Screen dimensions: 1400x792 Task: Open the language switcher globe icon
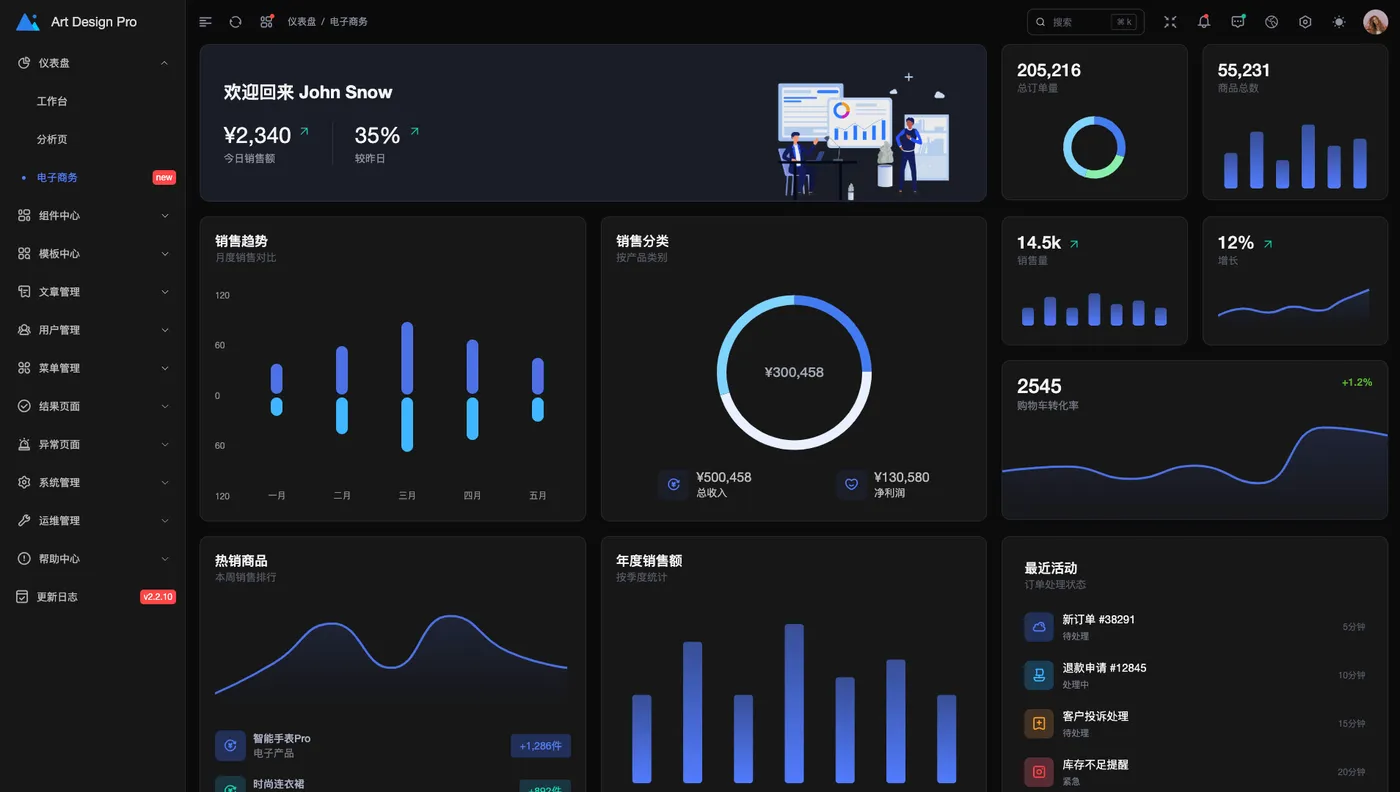tap(1272, 22)
